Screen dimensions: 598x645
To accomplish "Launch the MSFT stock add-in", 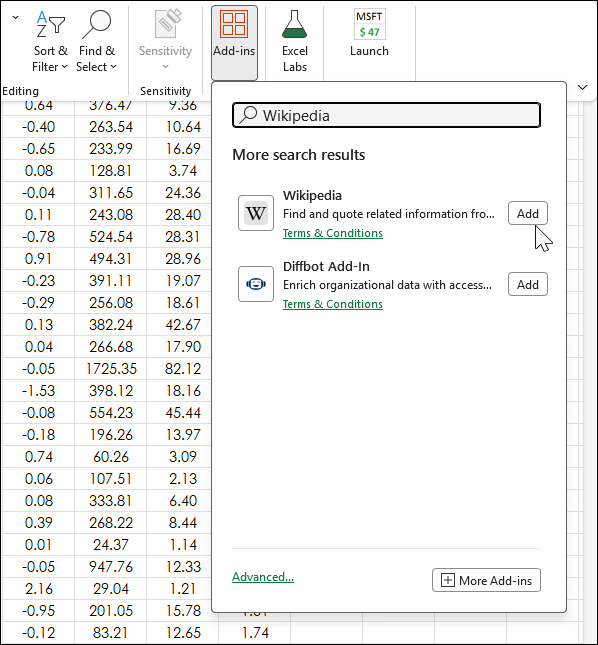I will (x=369, y=34).
